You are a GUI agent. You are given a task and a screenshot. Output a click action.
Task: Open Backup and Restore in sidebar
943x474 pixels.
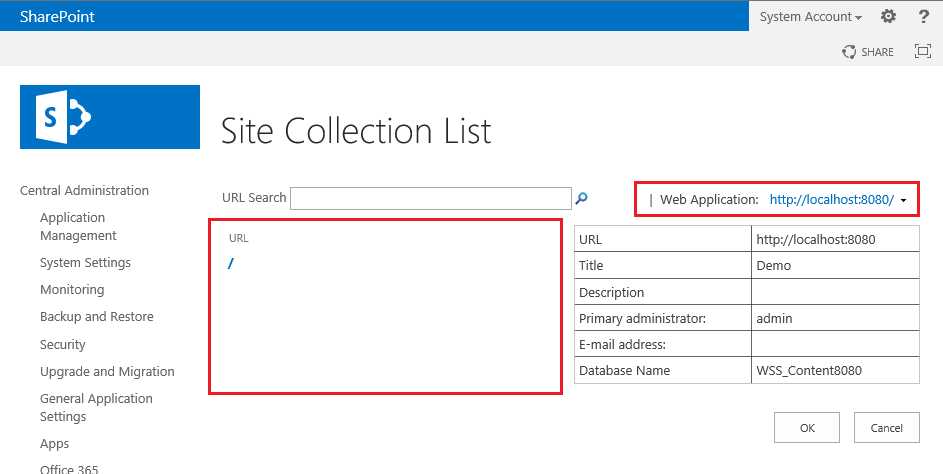pos(97,317)
